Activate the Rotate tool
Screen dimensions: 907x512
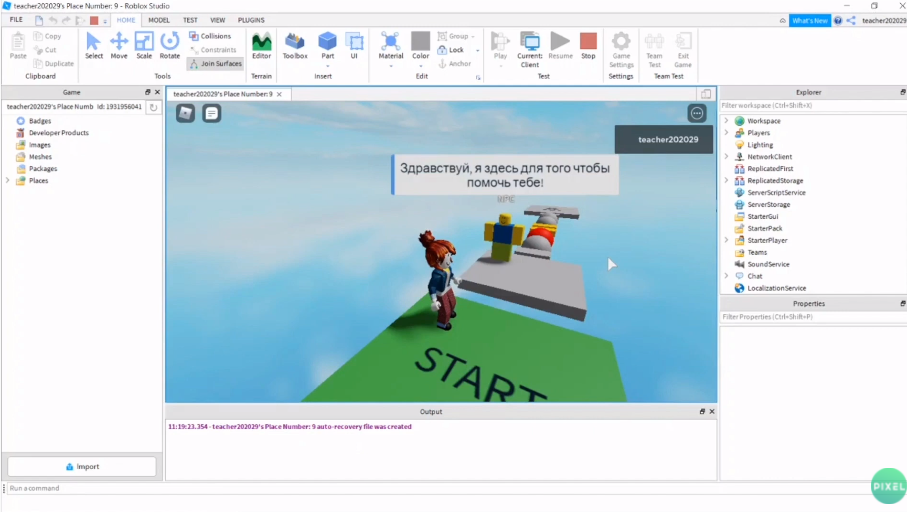pyautogui.click(x=169, y=46)
